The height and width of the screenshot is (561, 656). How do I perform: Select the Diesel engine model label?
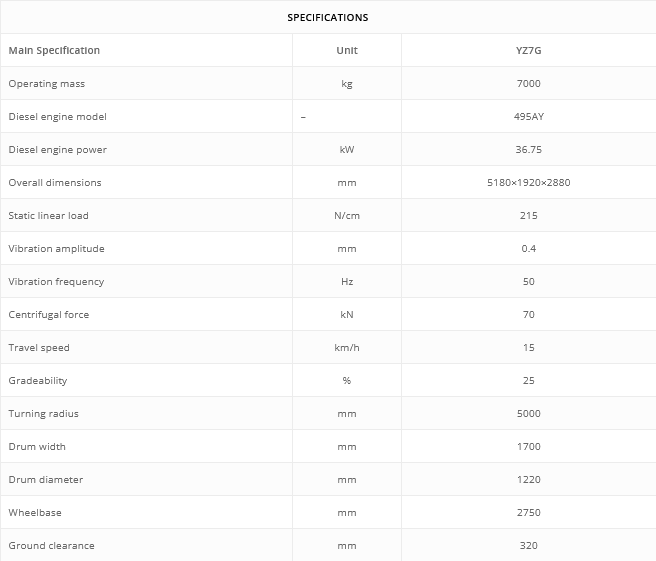pyautogui.click(x=58, y=117)
